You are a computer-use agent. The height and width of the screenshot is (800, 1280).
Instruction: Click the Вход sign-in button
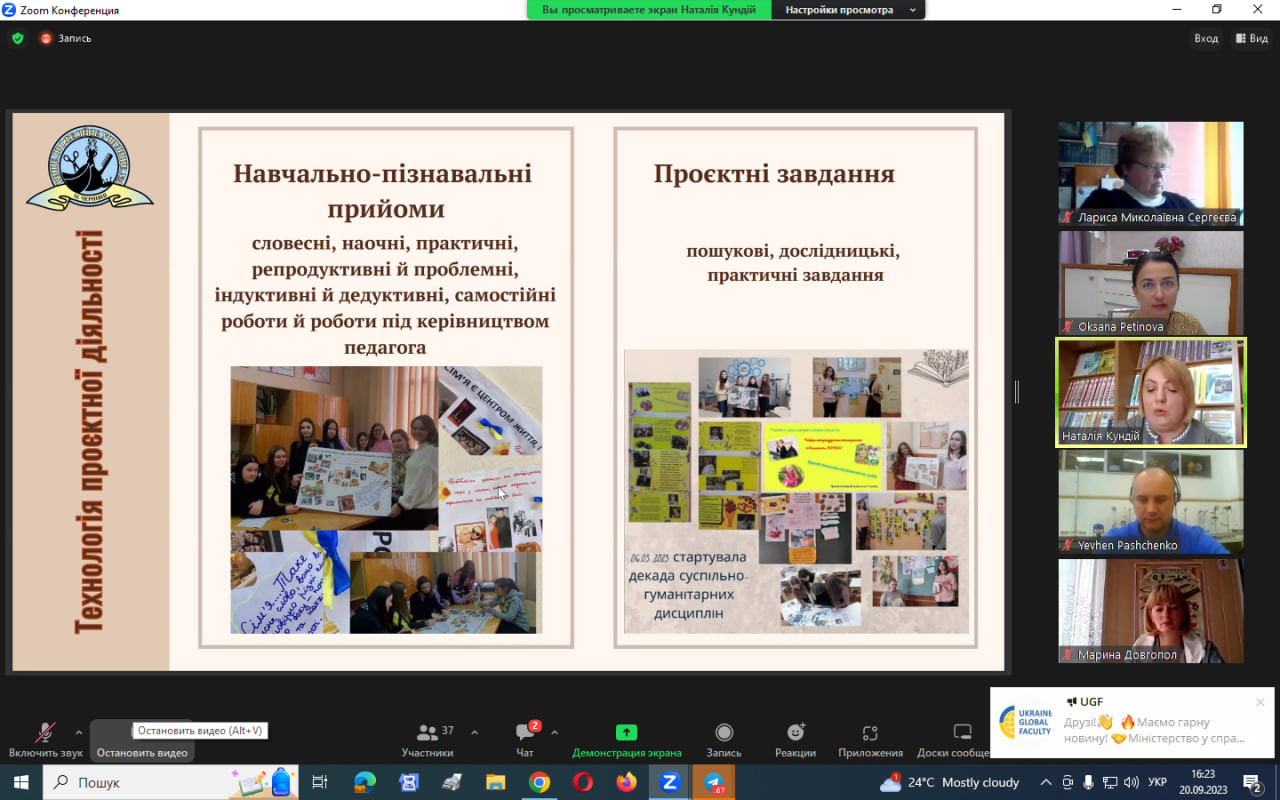(1206, 38)
